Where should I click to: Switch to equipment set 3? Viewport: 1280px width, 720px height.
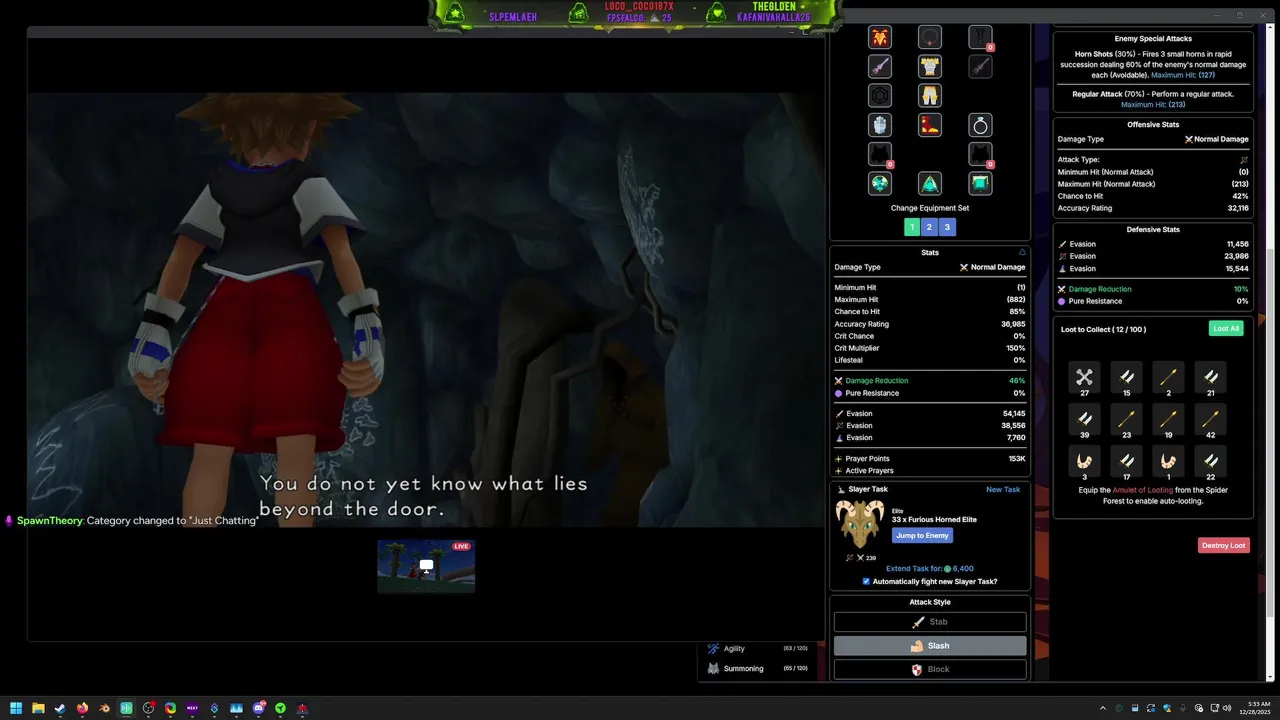(x=947, y=227)
